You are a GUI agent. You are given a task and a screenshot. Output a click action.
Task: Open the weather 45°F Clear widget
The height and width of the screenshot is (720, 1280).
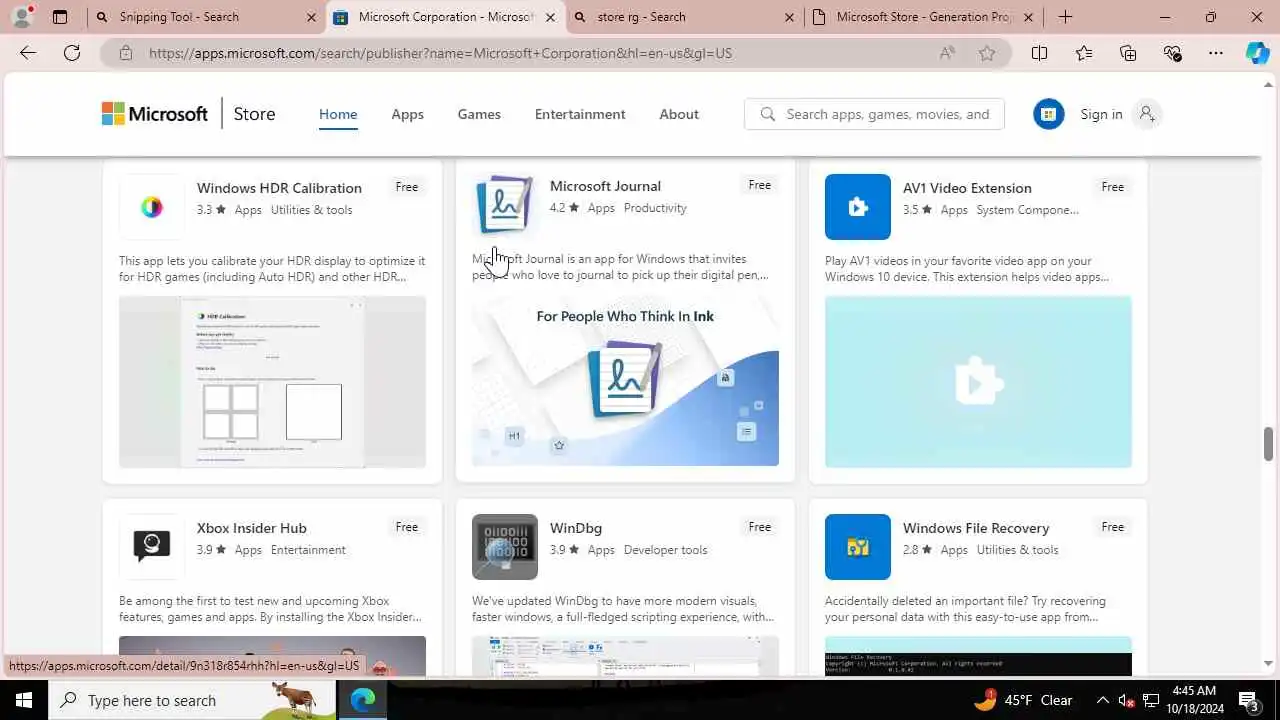1022,700
